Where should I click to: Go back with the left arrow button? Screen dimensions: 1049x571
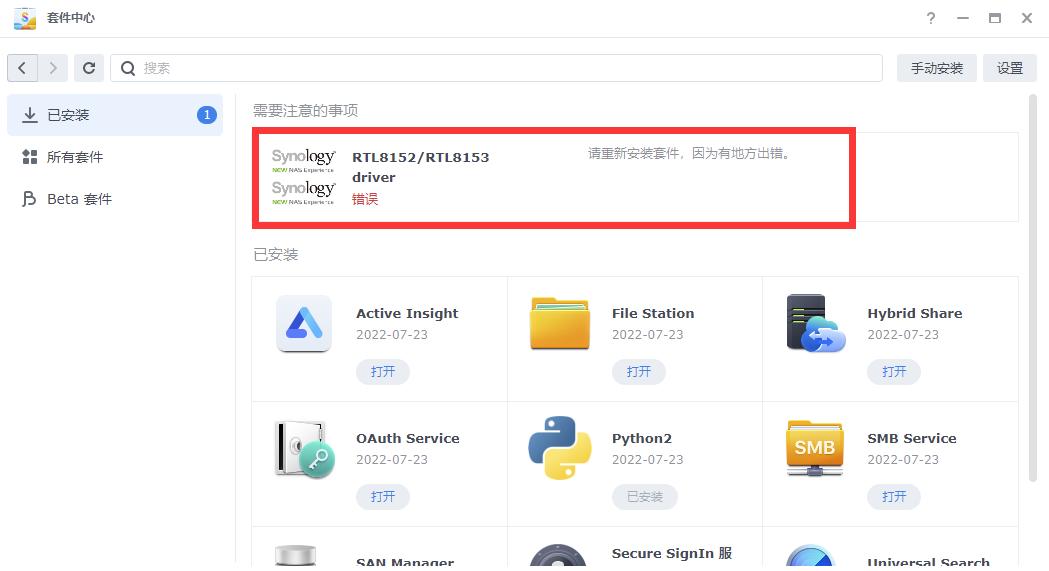click(22, 68)
